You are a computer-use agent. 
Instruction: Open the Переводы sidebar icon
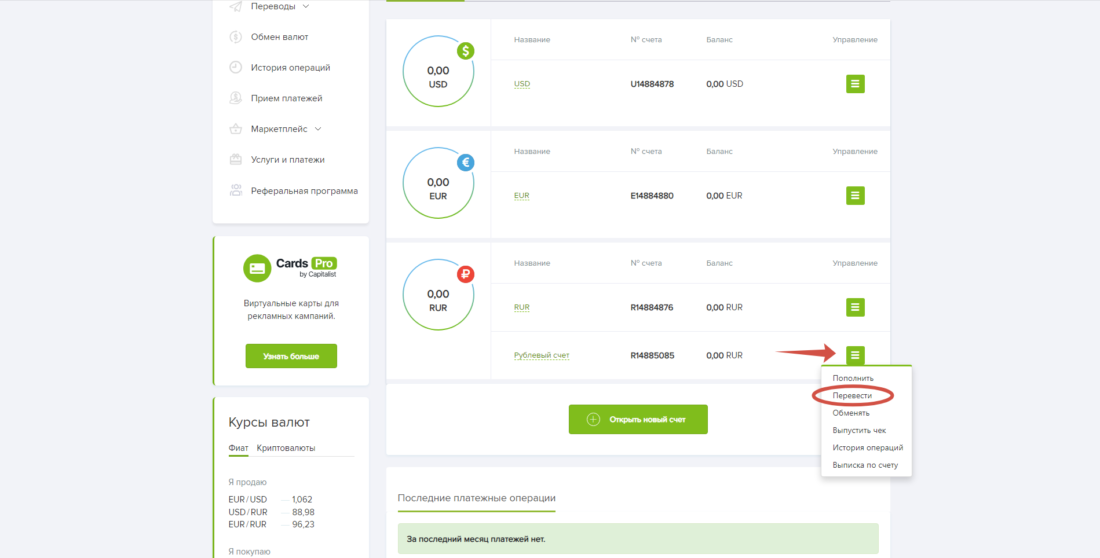pyautogui.click(x=236, y=7)
